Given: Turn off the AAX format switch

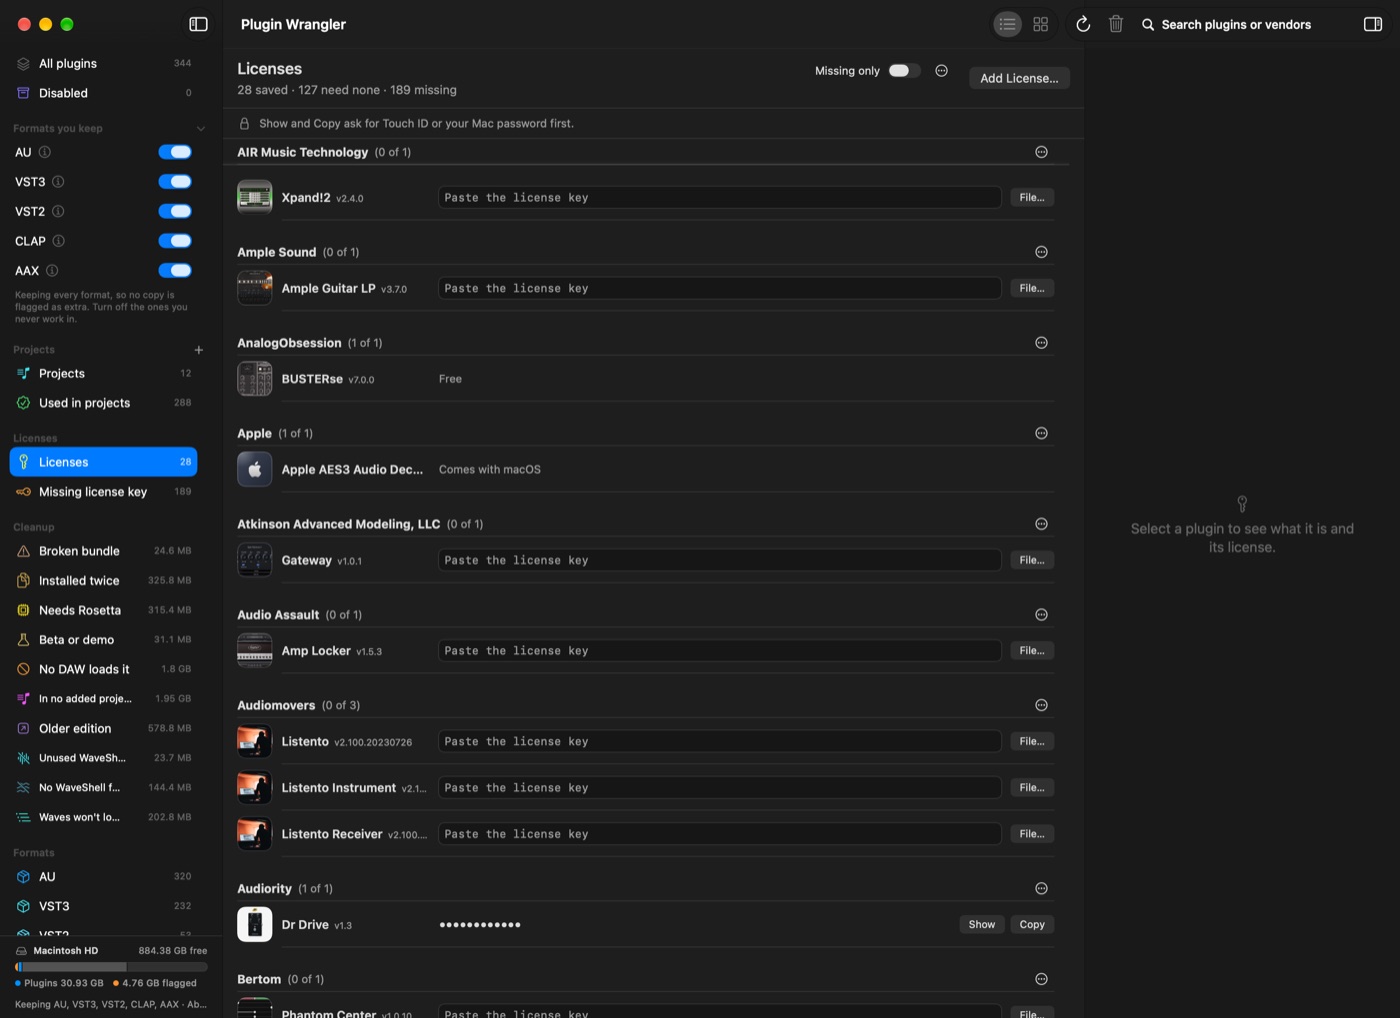Looking at the screenshot, I should point(175,270).
